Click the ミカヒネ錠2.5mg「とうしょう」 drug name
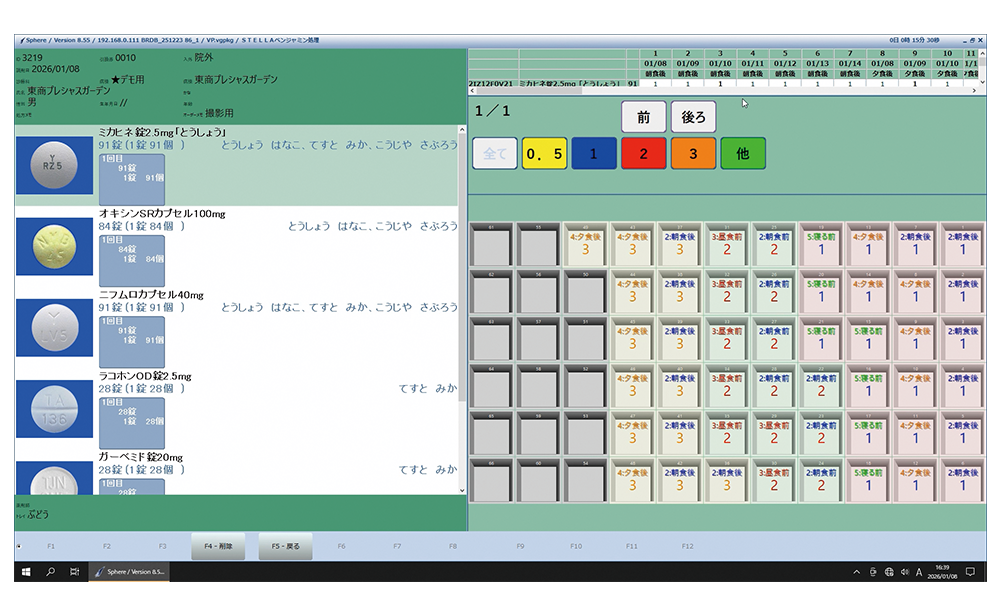 click(x=162, y=133)
